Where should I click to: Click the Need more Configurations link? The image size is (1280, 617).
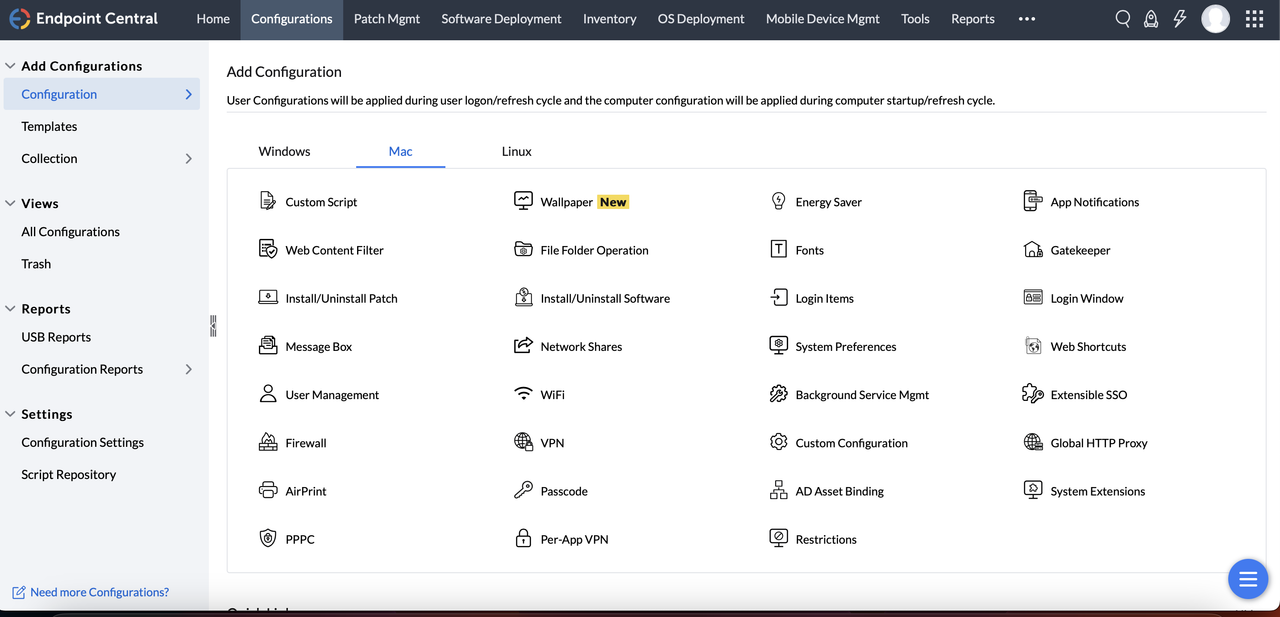coord(99,592)
